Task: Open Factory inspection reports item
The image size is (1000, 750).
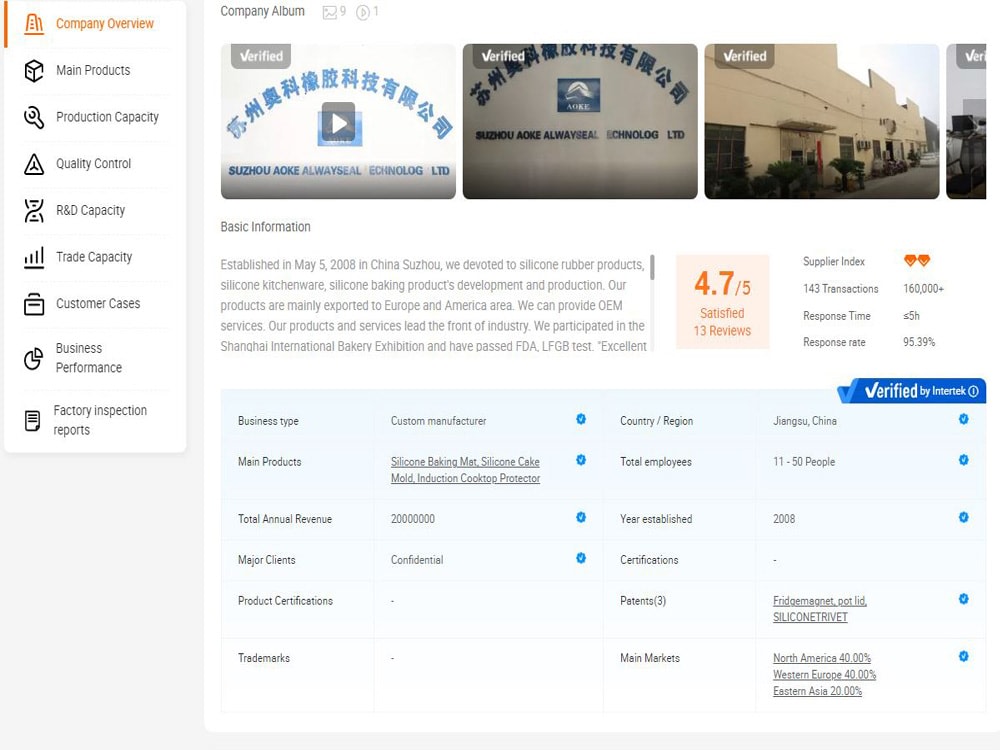Action: [100, 420]
